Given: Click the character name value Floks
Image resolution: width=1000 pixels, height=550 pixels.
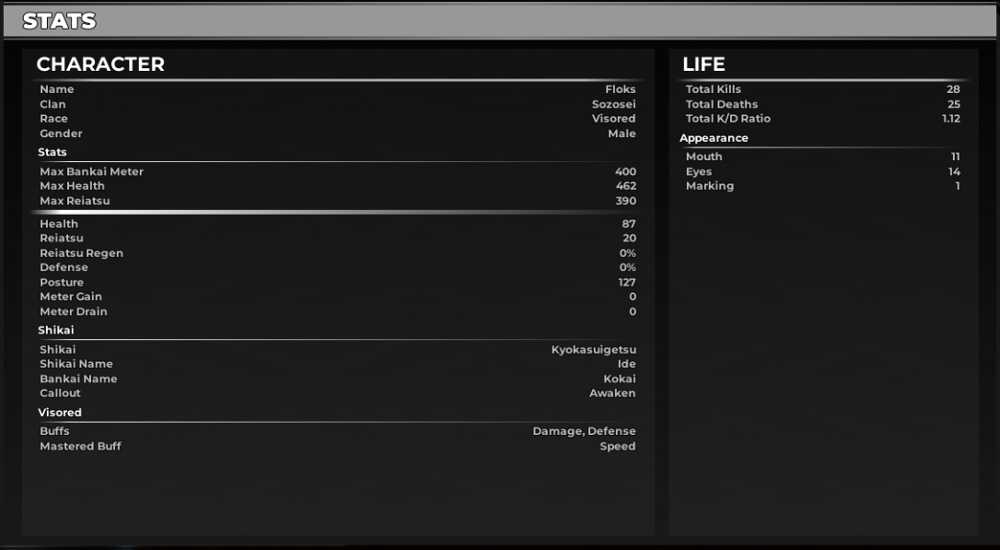Looking at the screenshot, I should click(x=620, y=89).
